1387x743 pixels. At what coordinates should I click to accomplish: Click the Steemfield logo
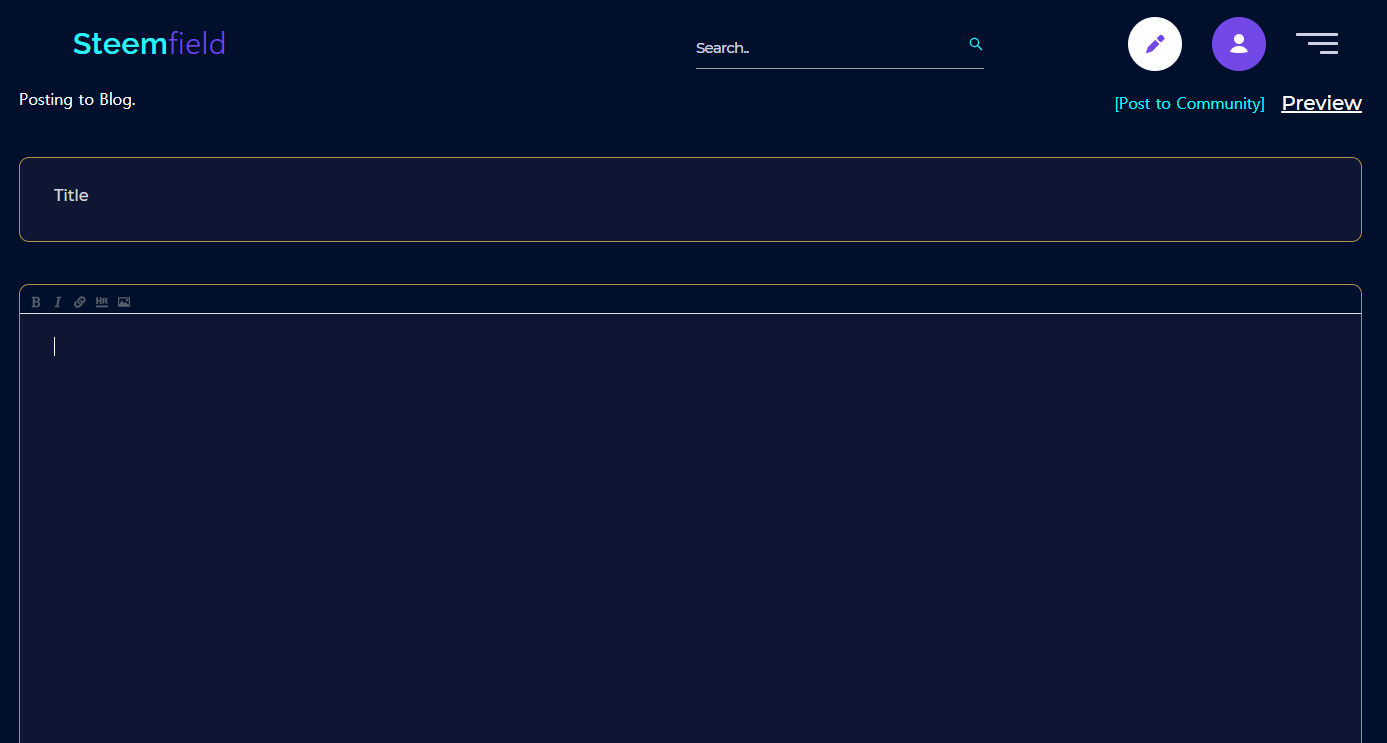149,43
